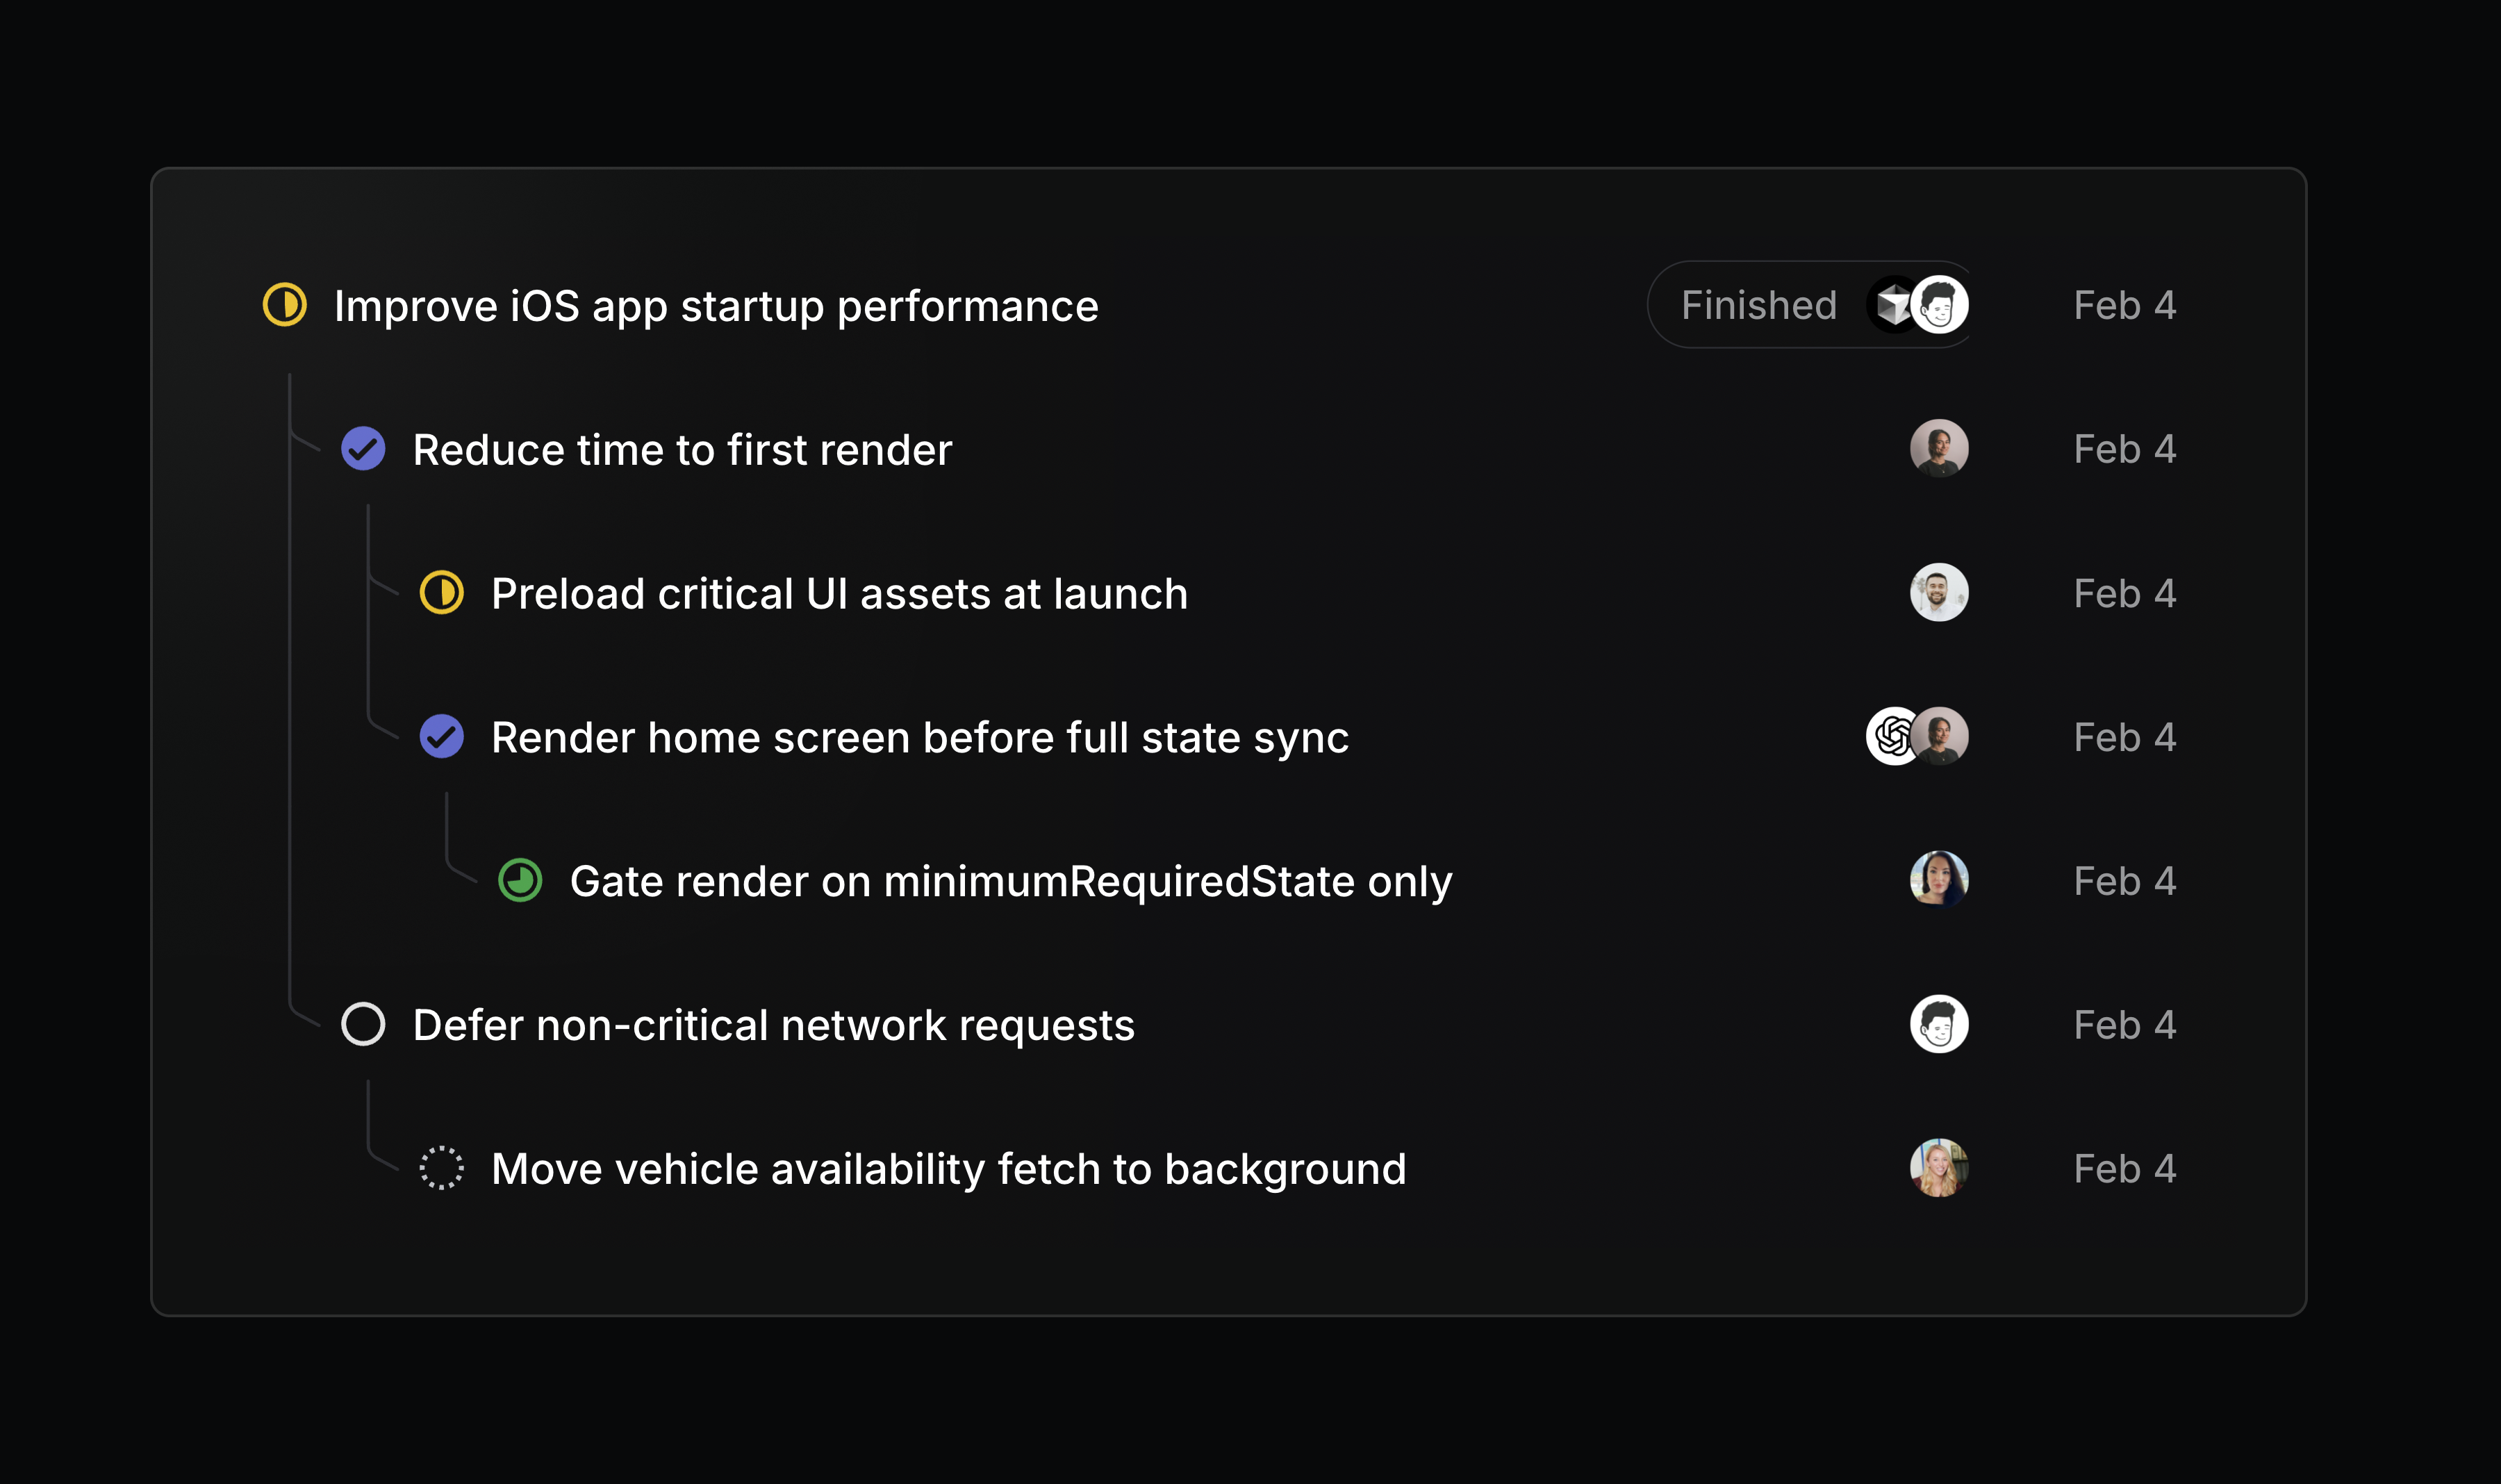Click the cartoon avatar on the "Defer non-critical network requests" row
Screen dimensions: 2501x1484
coord(1938,1024)
